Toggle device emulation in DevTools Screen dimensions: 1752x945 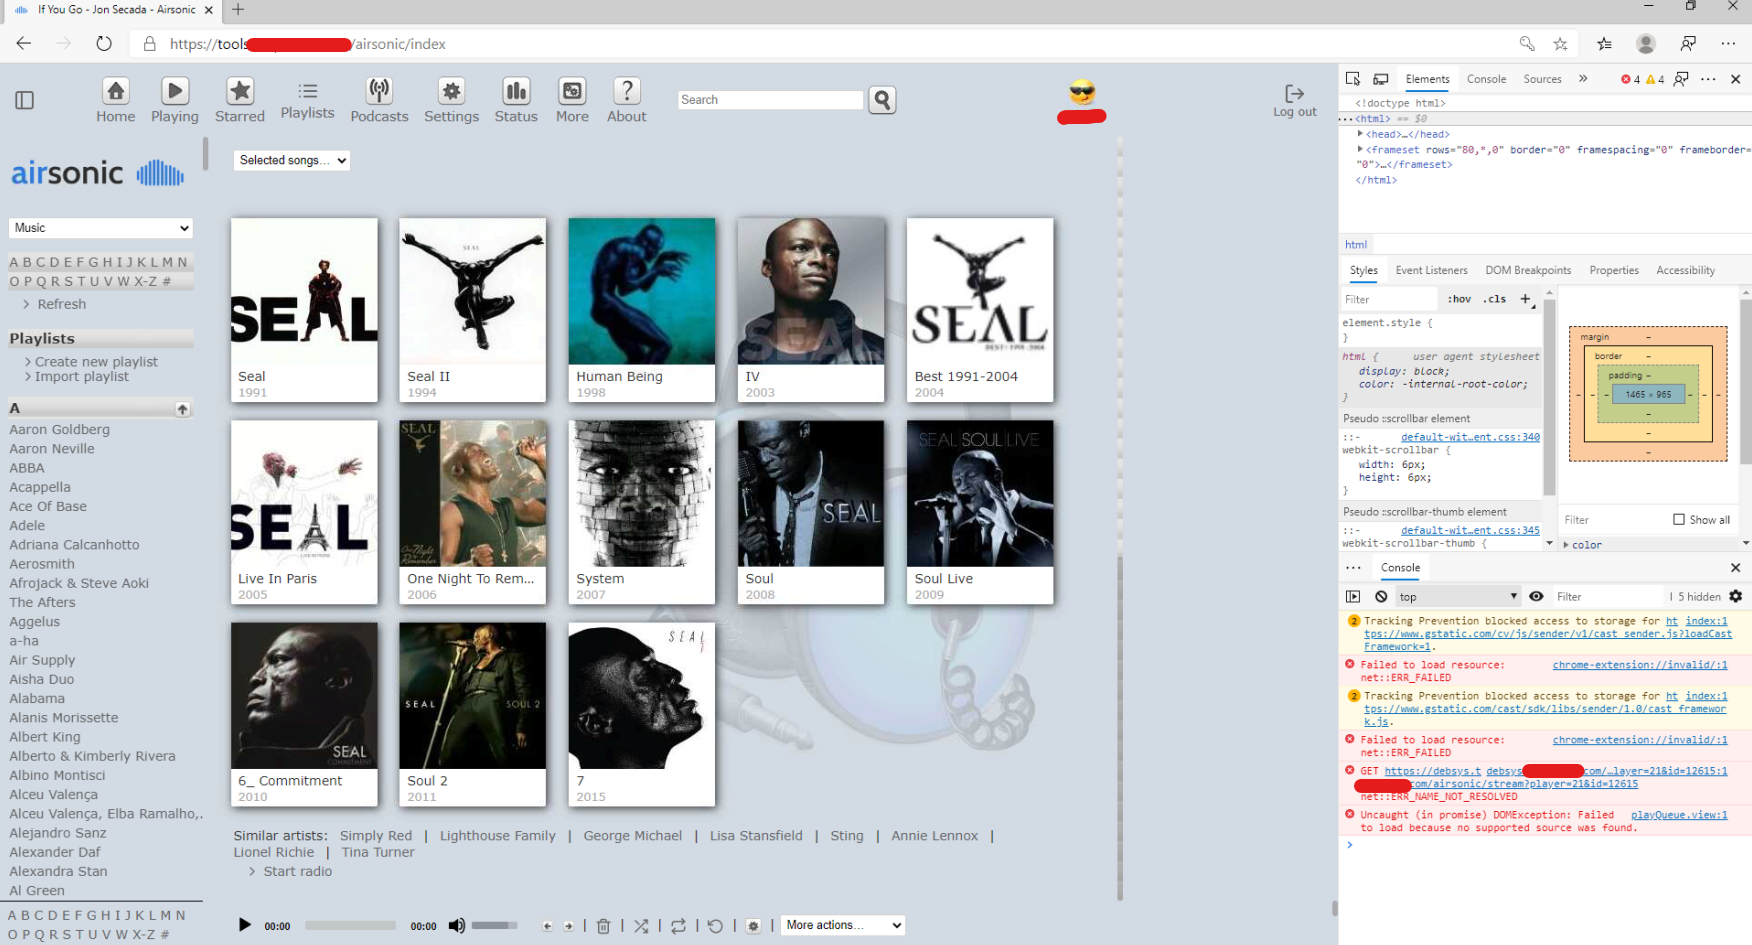(x=1381, y=79)
